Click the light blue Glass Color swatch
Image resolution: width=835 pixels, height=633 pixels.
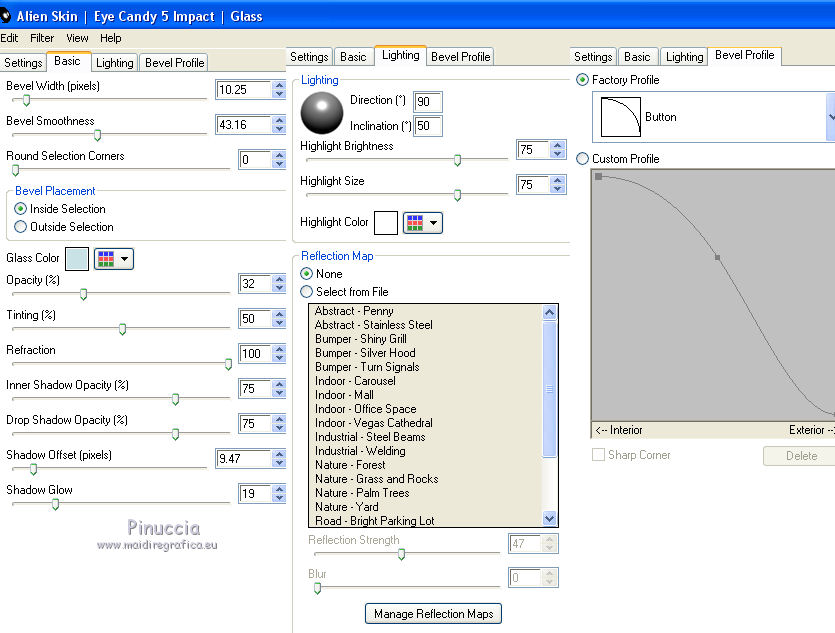(77, 259)
